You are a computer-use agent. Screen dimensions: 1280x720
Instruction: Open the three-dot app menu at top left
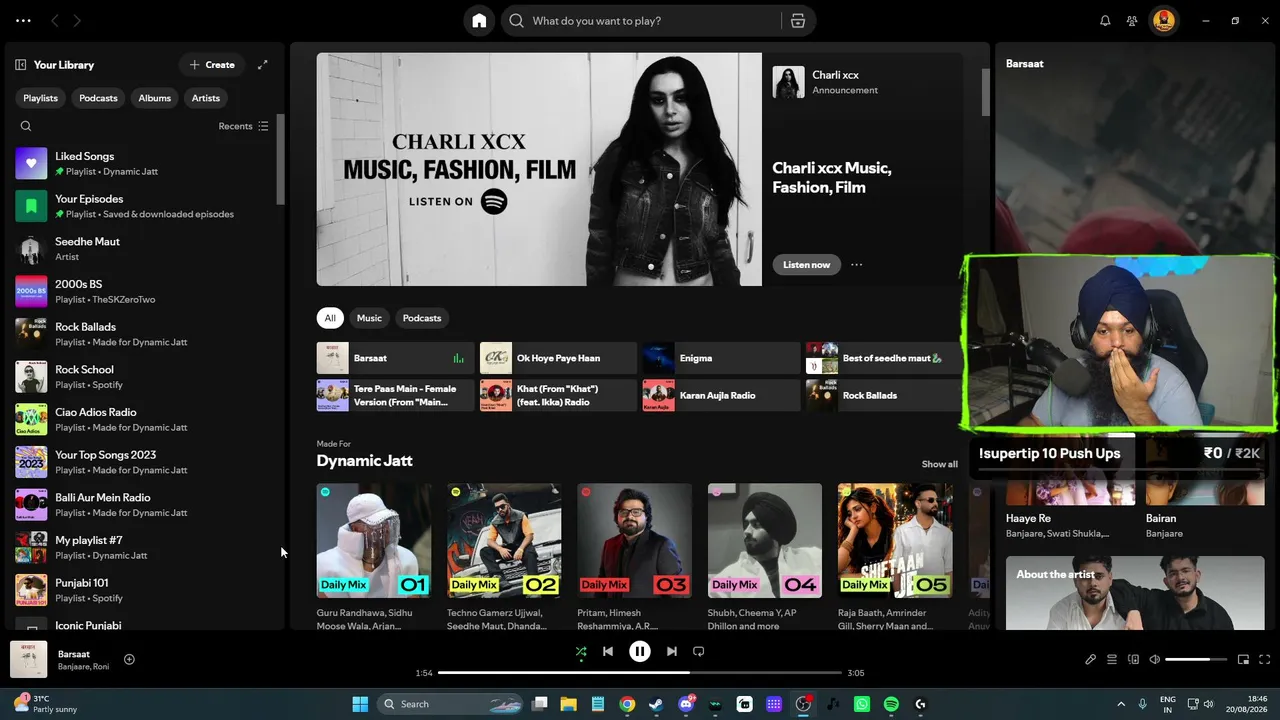pyautogui.click(x=23, y=21)
